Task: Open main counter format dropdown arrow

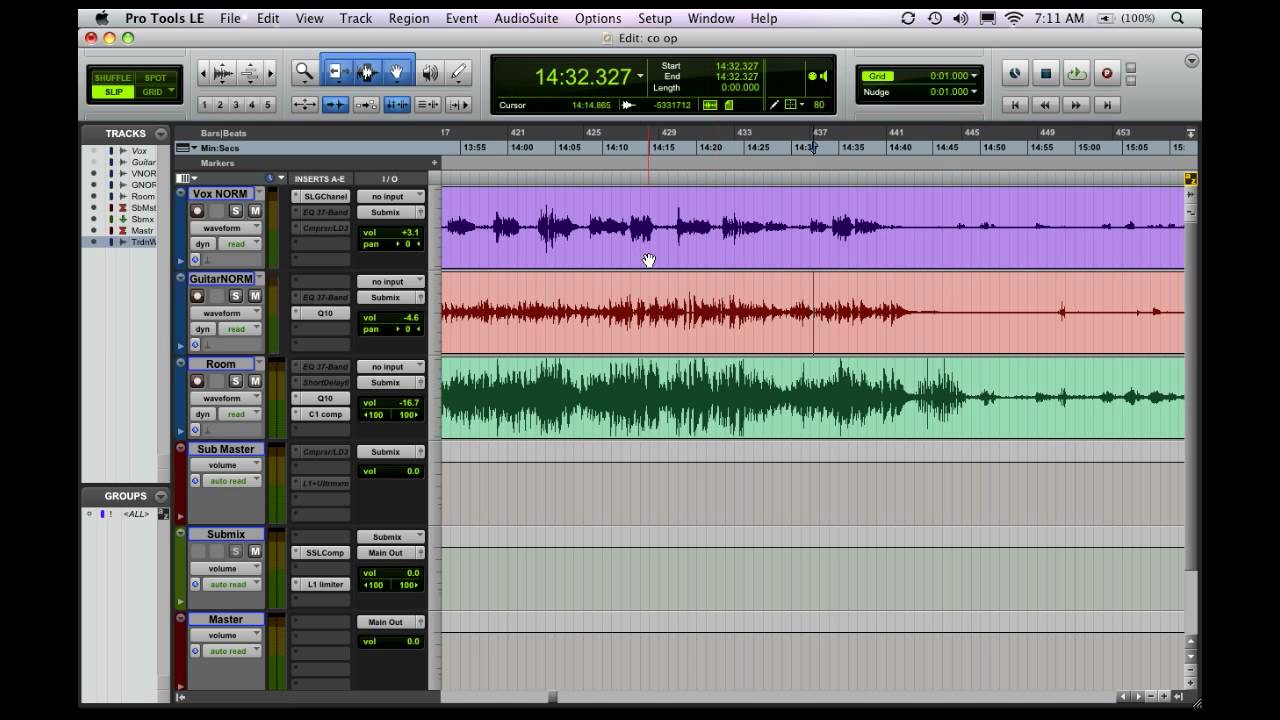Action: coord(640,77)
